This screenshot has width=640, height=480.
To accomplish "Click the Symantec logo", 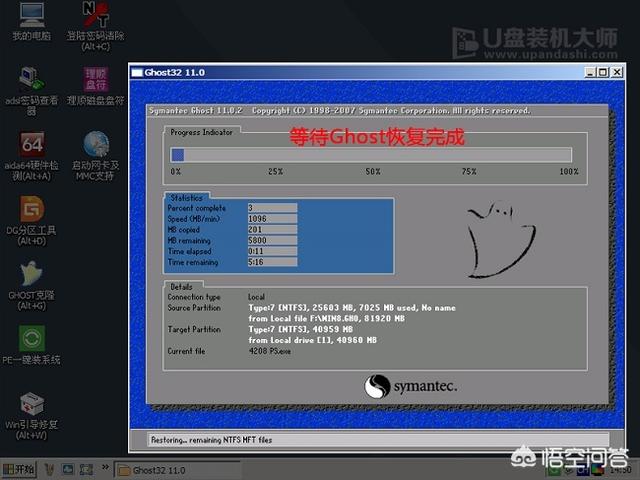I will pyautogui.click(x=411, y=386).
